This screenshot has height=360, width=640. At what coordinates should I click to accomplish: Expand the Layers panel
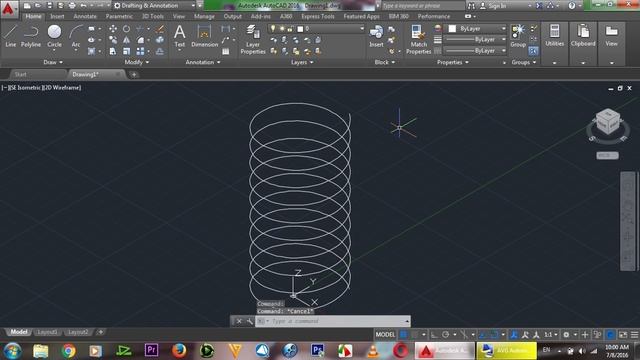(x=302, y=62)
